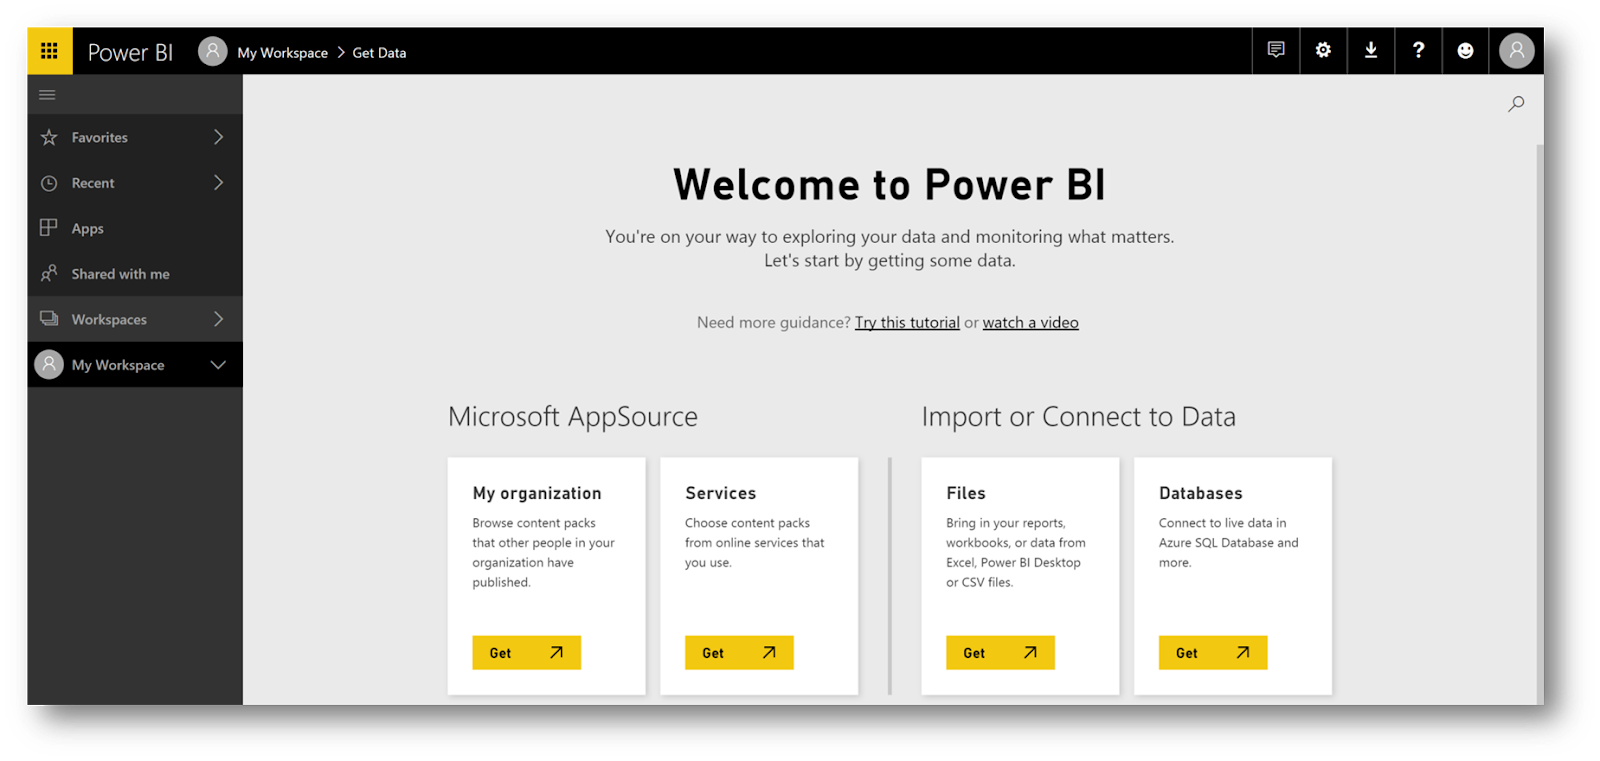
Task: Click My Workspace avatar in sidebar
Action: click(49, 365)
